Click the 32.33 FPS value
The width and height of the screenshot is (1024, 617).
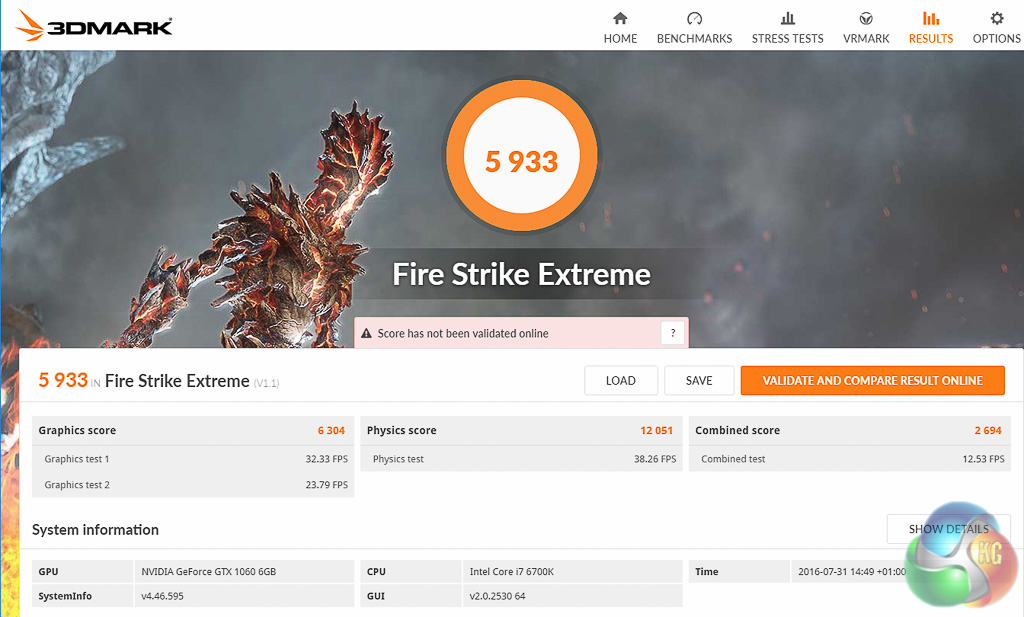327,459
